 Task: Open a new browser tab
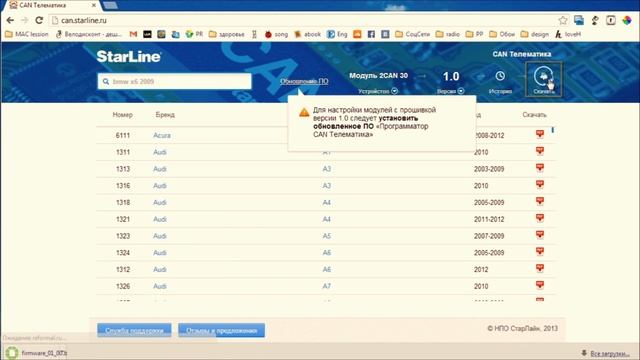pyautogui.click(x=110, y=5)
